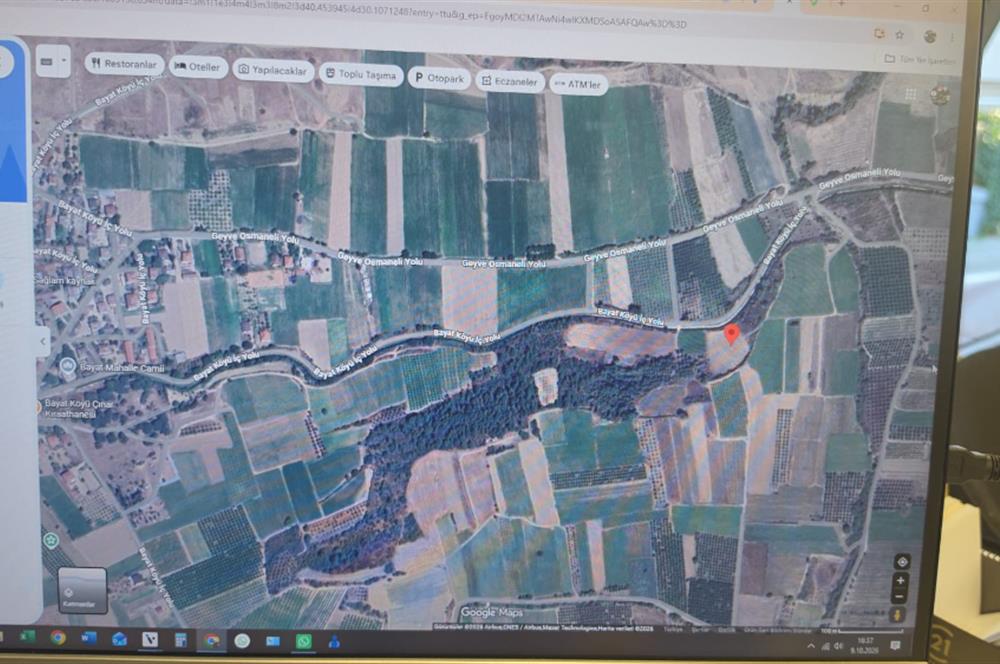Open the blue person app in taskbar
This screenshot has height=664, width=1000.
[334, 642]
